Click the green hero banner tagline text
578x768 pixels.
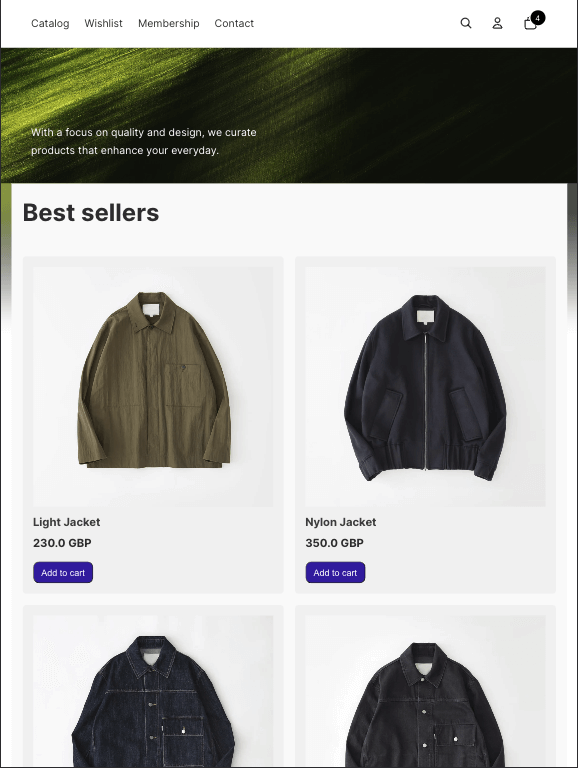pos(144,141)
